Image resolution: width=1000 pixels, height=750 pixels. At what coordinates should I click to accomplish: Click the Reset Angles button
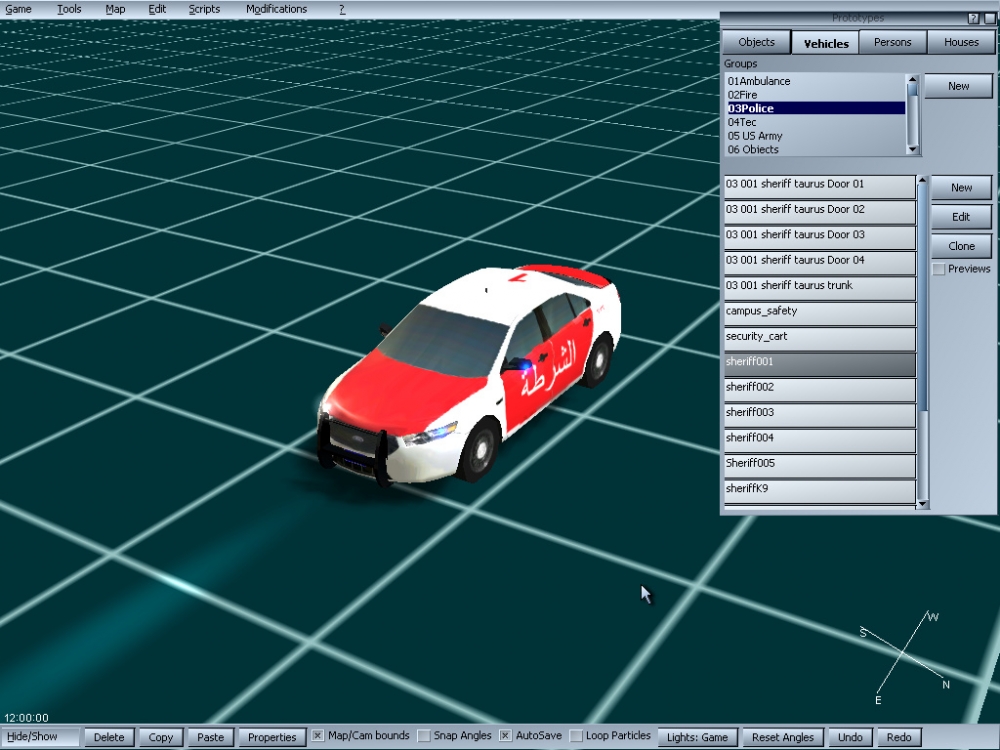pos(783,737)
